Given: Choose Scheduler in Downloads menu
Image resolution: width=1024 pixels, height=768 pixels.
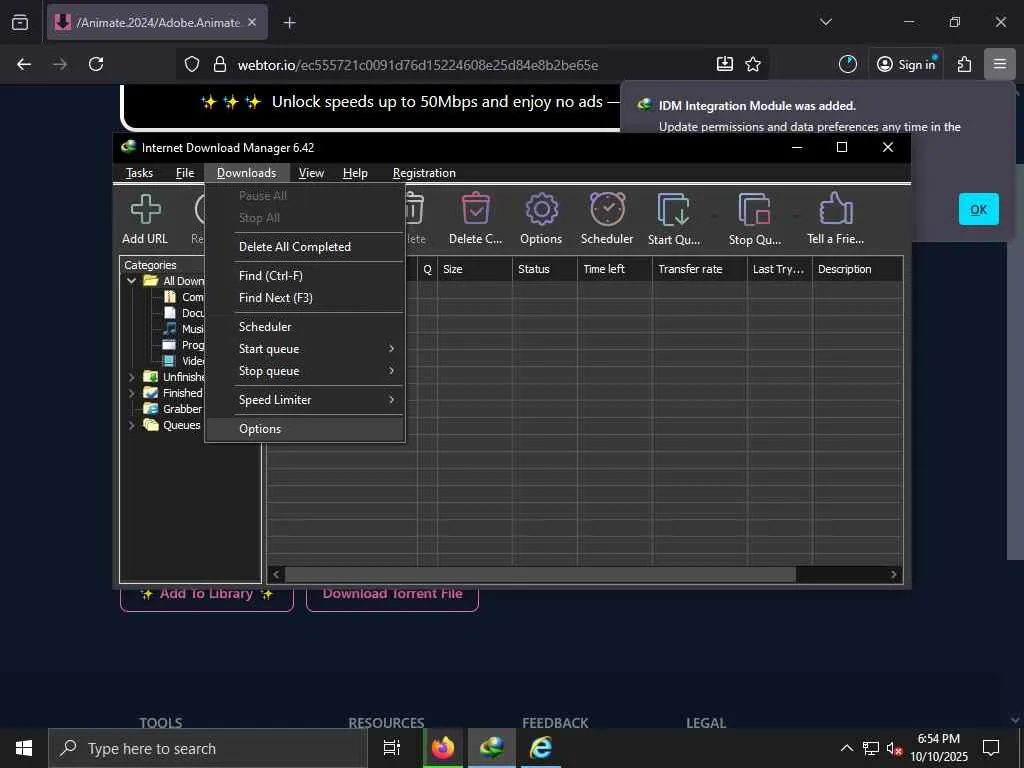Looking at the screenshot, I should tap(305, 327).
